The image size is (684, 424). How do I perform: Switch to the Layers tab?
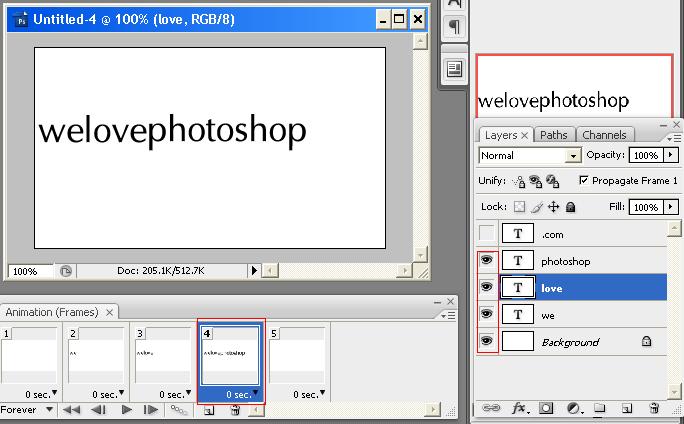coord(500,135)
